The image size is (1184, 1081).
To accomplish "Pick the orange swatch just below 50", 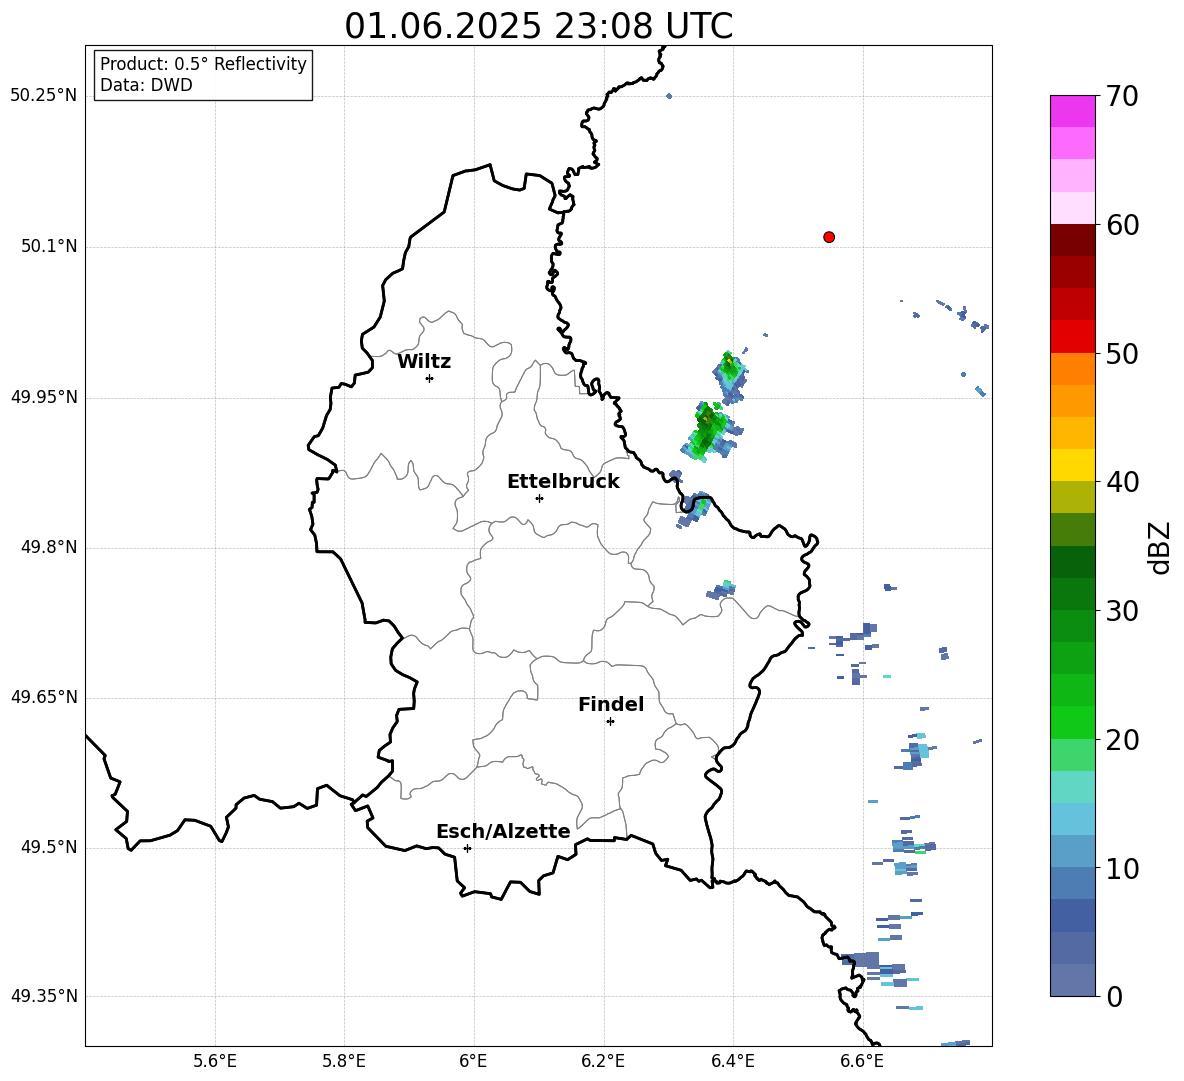I will [x=1073, y=369].
